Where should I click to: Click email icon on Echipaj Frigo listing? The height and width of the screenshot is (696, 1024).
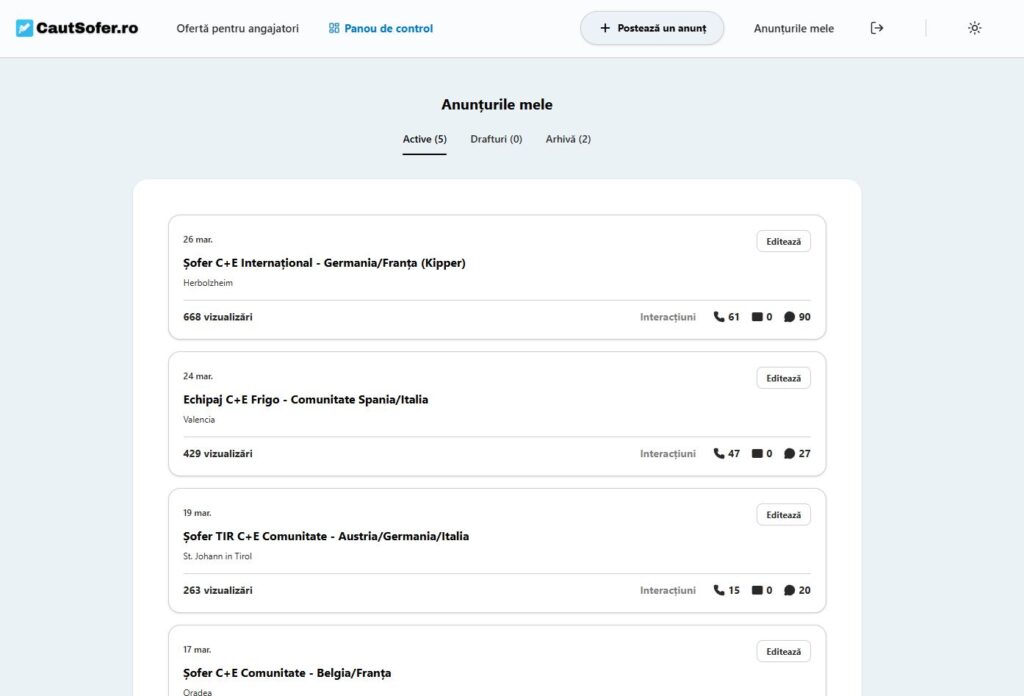tap(757, 454)
